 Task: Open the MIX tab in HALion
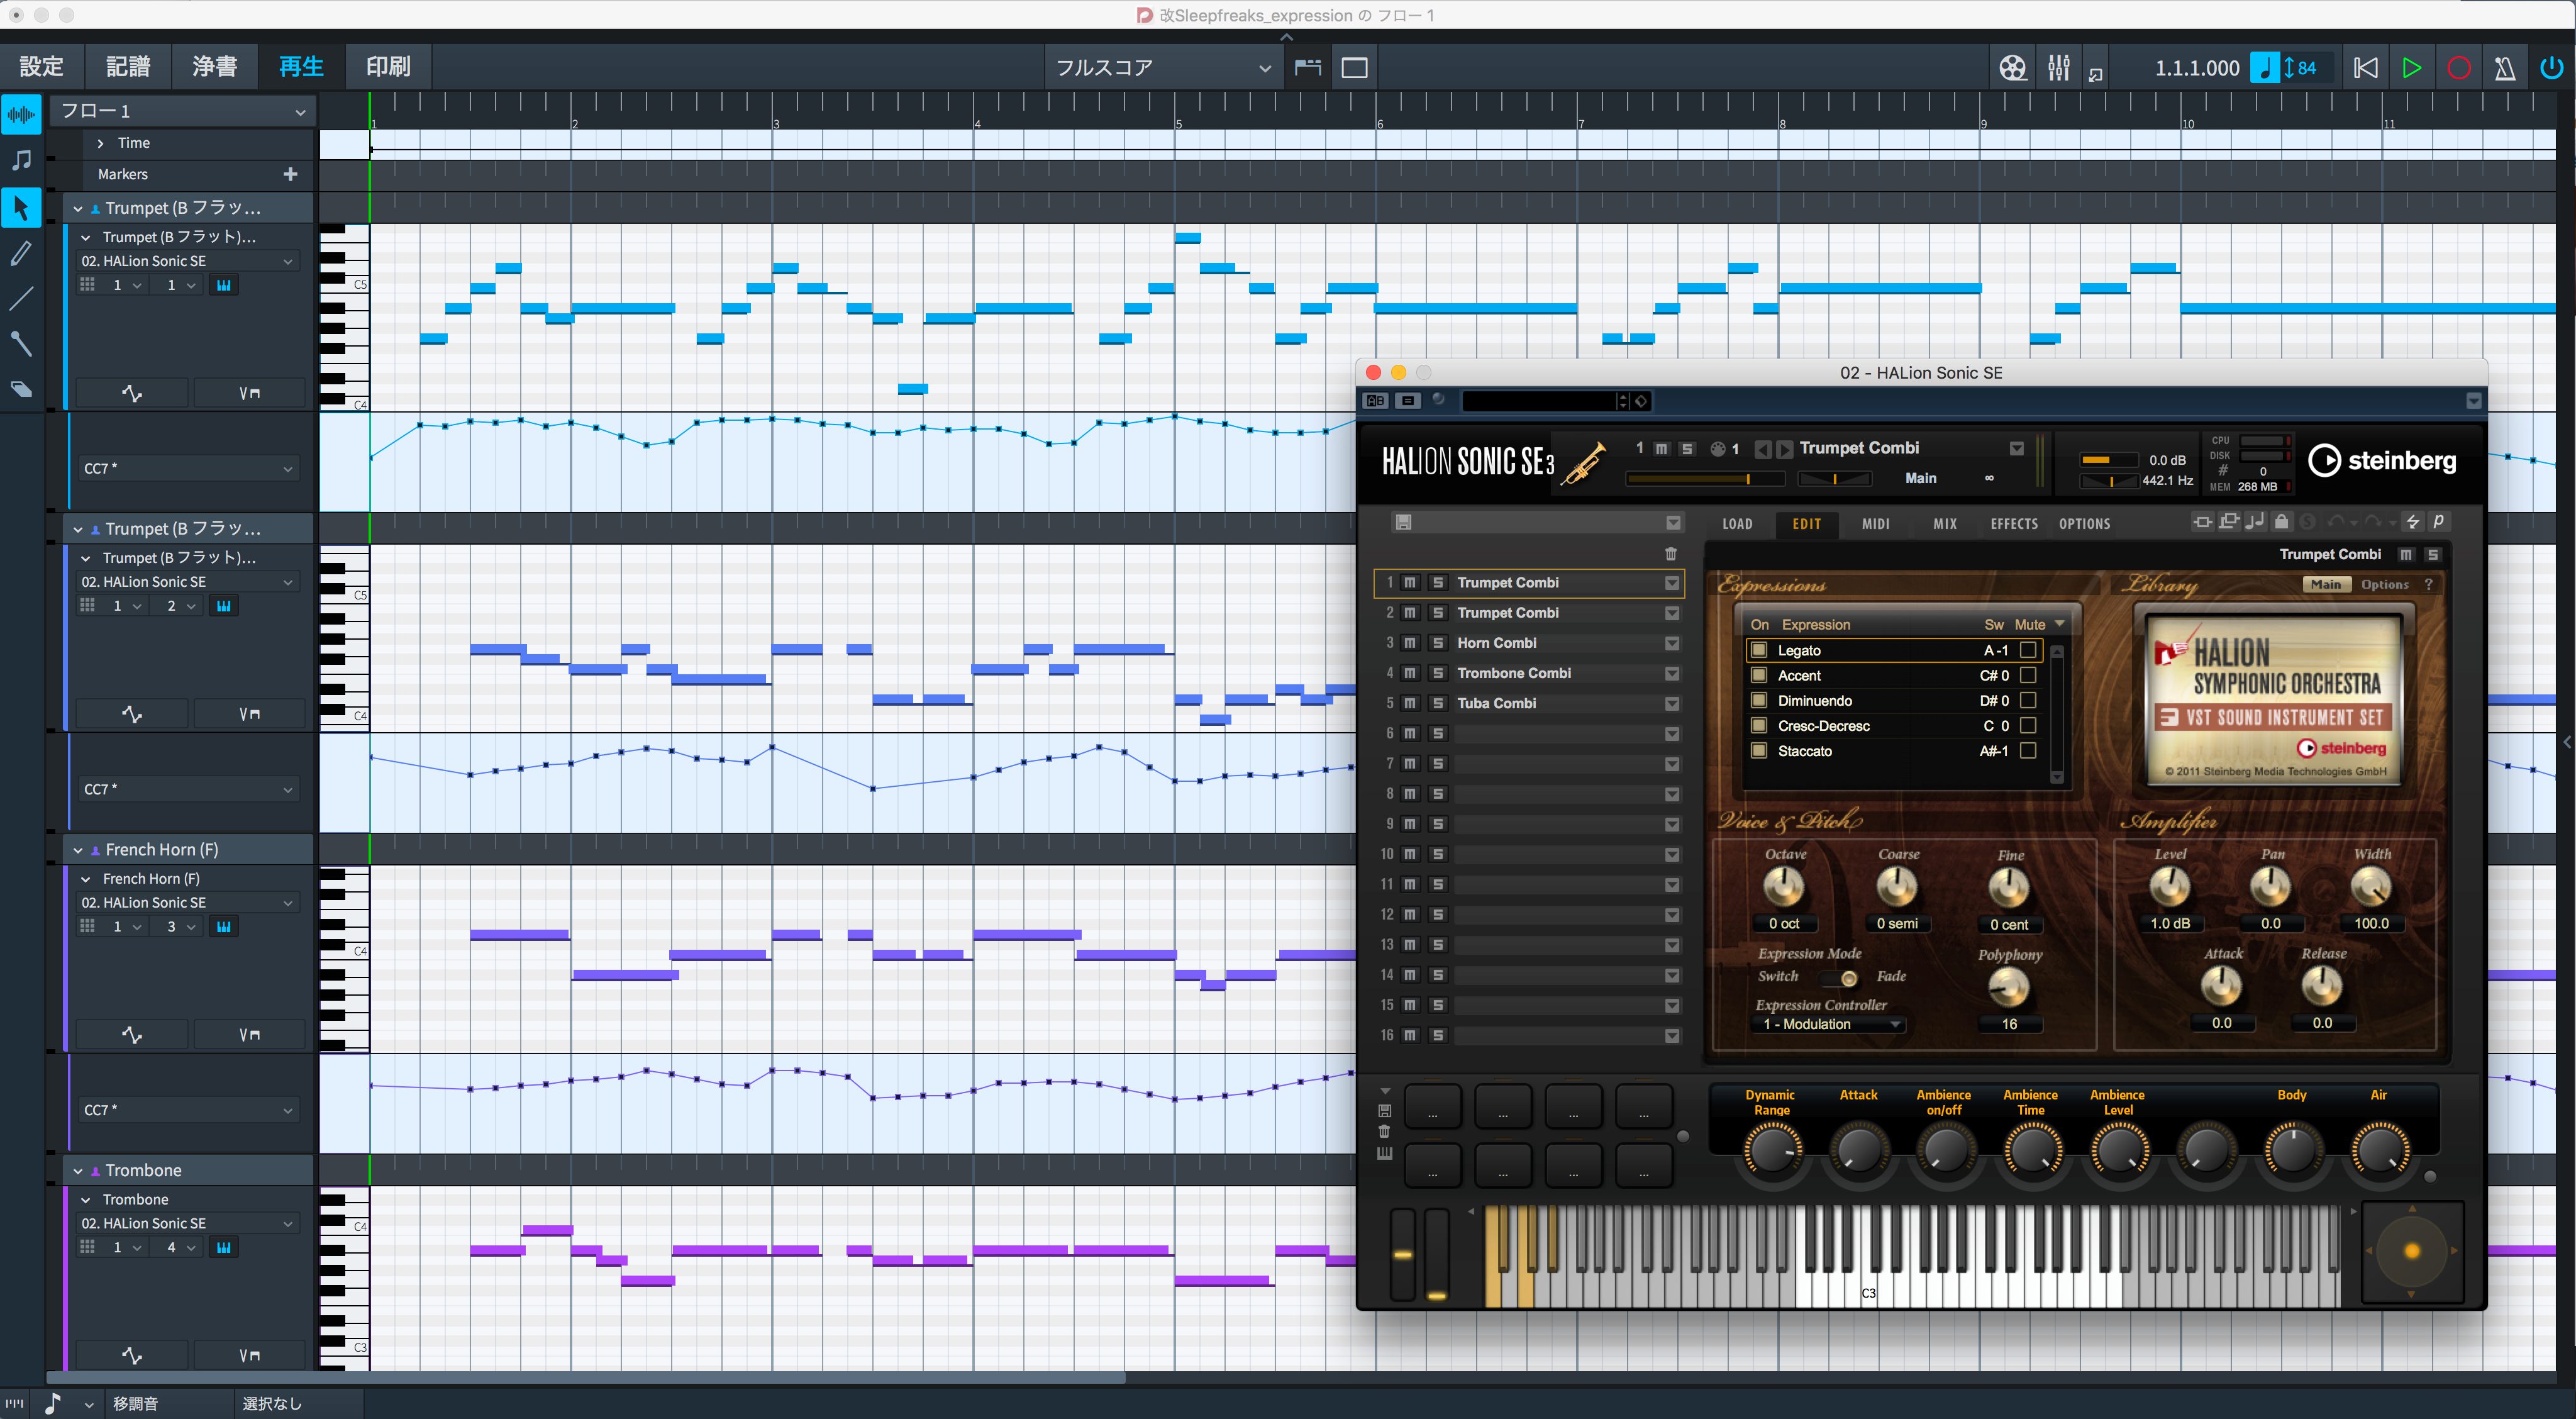tap(1944, 524)
